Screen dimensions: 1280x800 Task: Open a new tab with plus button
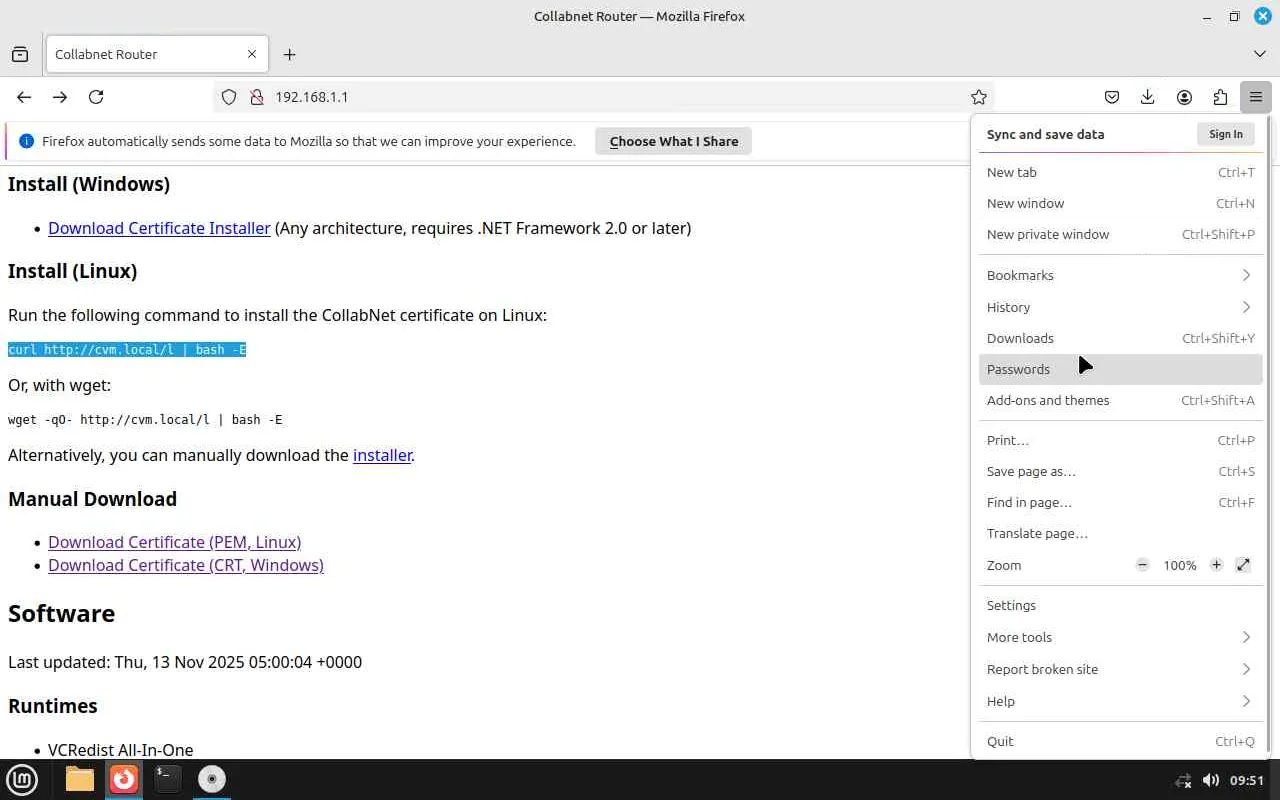tap(290, 54)
